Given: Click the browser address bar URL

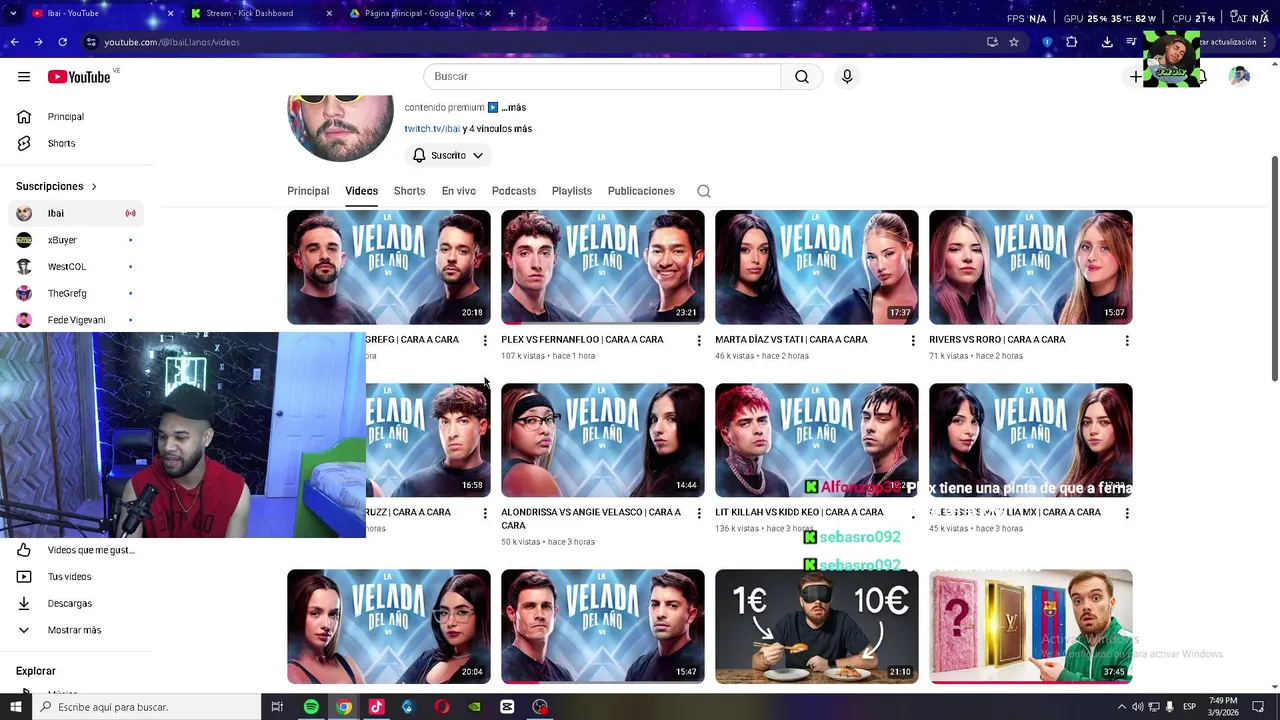Looking at the screenshot, I should click(172, 42).
